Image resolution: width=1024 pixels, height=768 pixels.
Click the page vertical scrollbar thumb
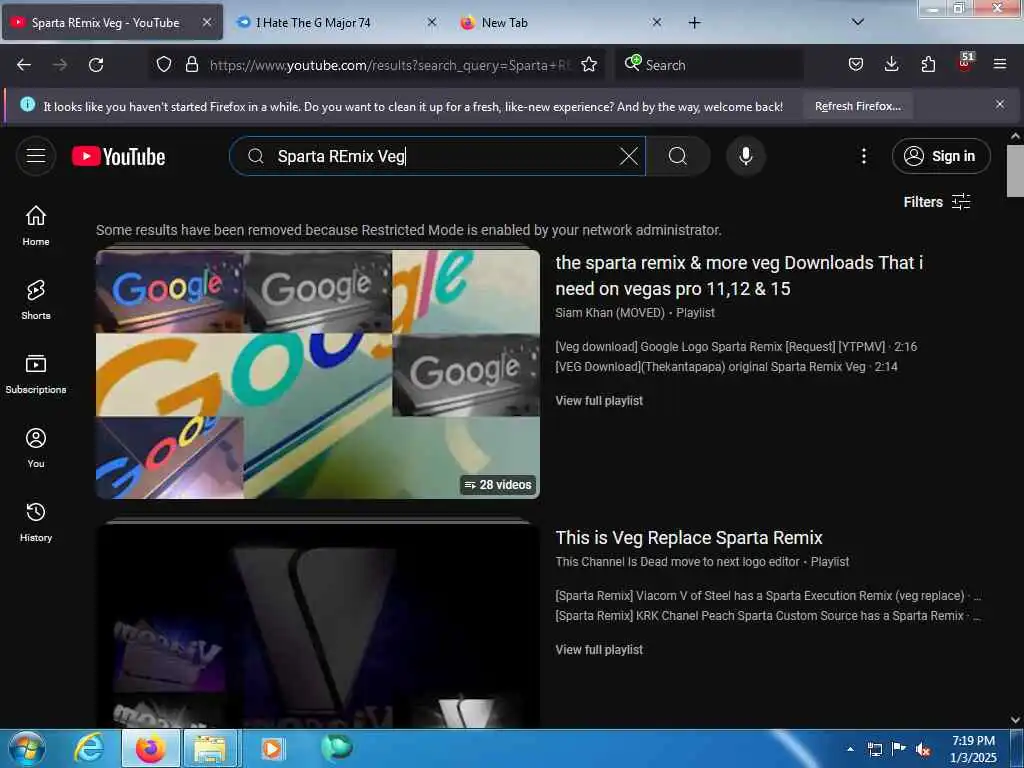(x=1015, y=170)
